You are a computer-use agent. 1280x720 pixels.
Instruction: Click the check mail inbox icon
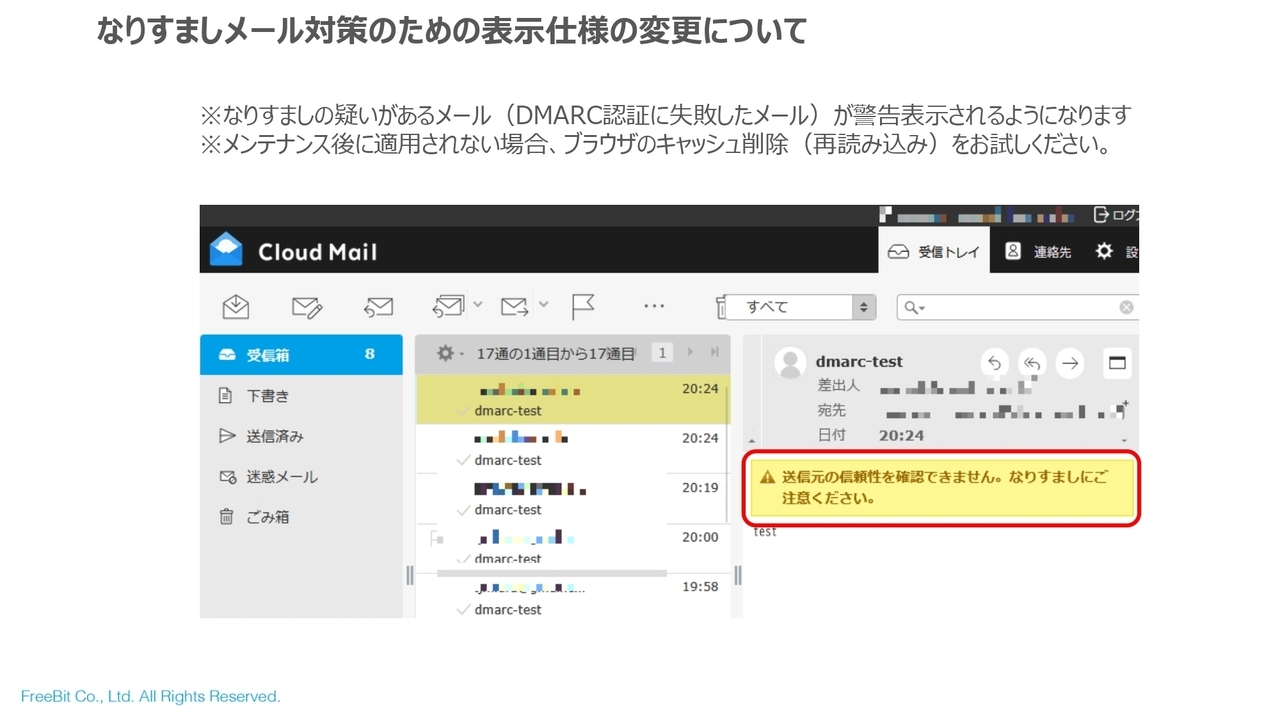pos(236,307)
